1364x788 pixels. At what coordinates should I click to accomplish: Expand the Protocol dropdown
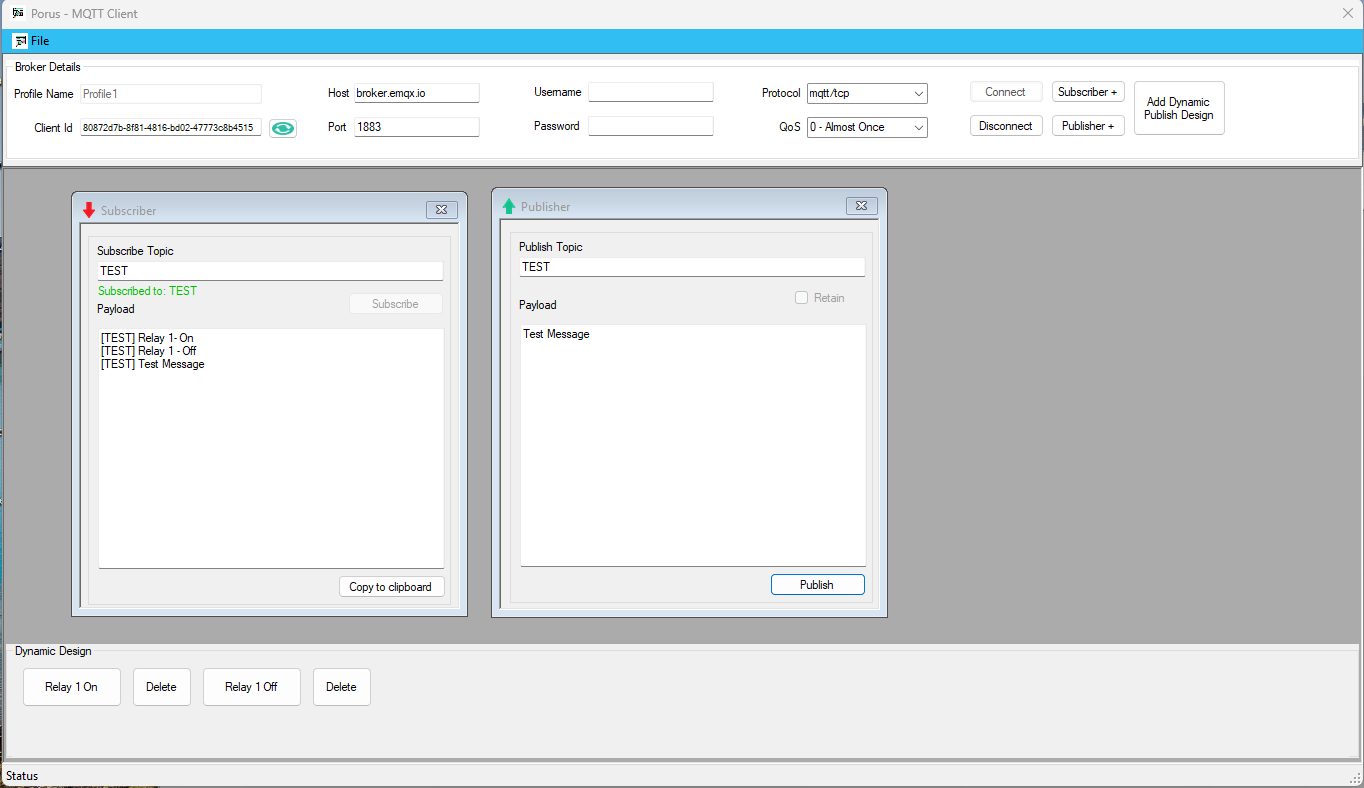(x=919, y=94)
